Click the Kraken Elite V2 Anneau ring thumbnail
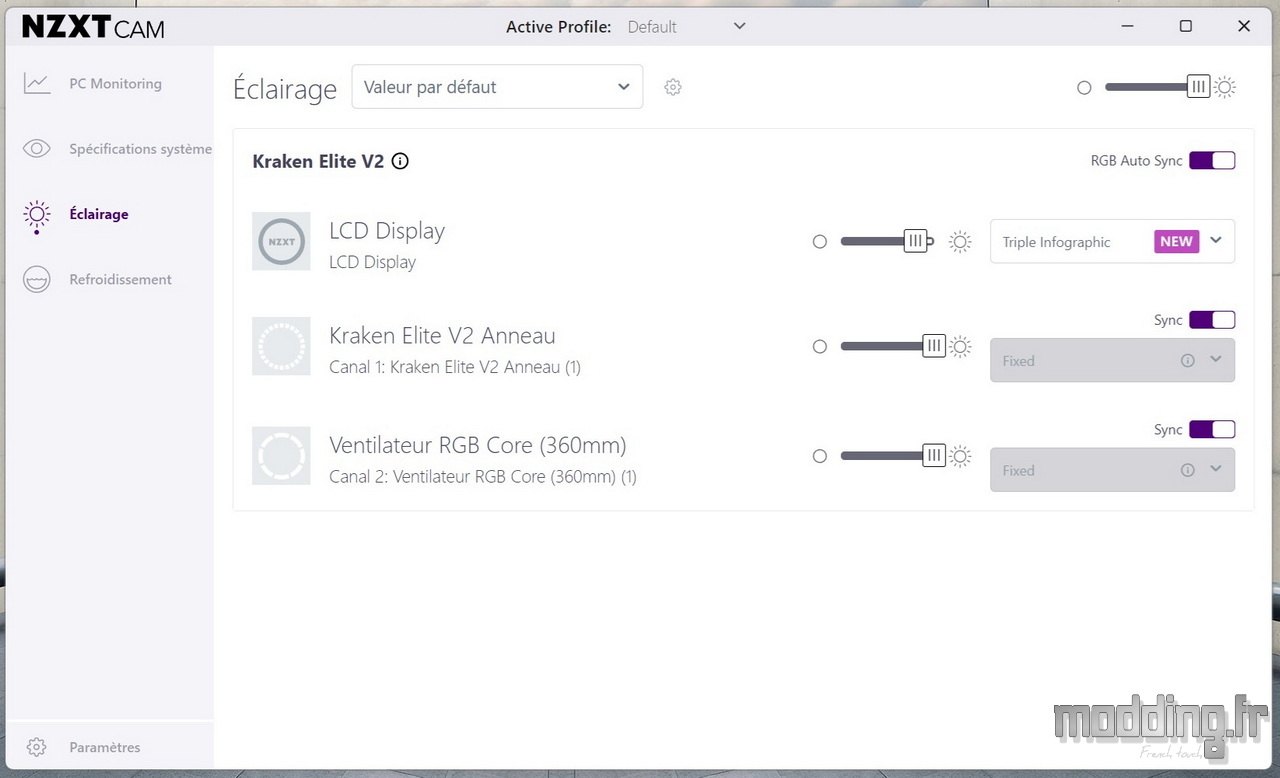Viewport: 1280px width, 778px height. click(x=281, y=346)
